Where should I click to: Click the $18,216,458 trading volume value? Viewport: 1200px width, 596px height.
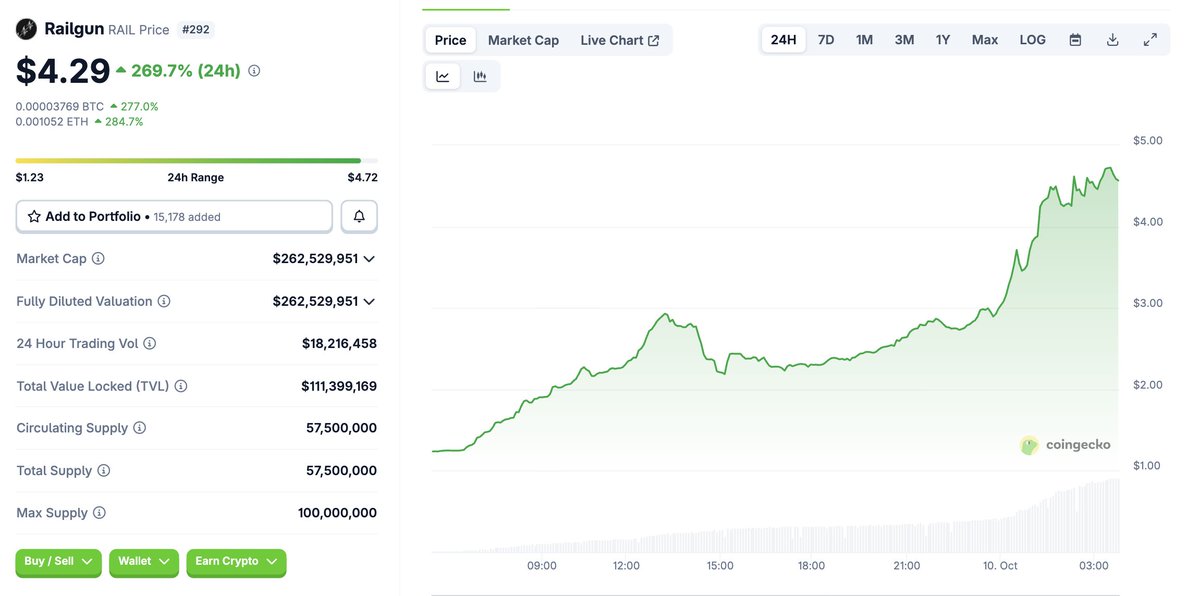[x=339, y=343]
